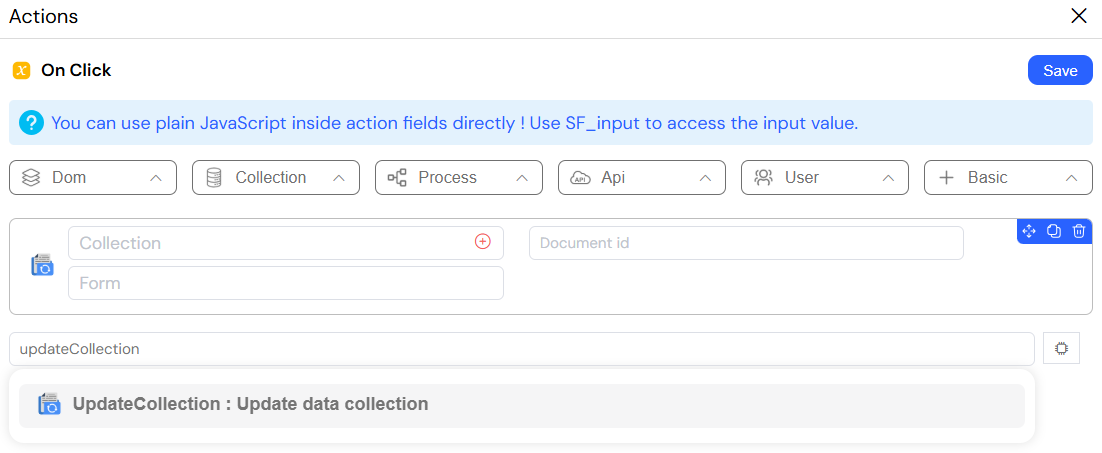Focus the Document id input field
The width and height of the screenshot is (1102, 453).
[x=746, y=243]
